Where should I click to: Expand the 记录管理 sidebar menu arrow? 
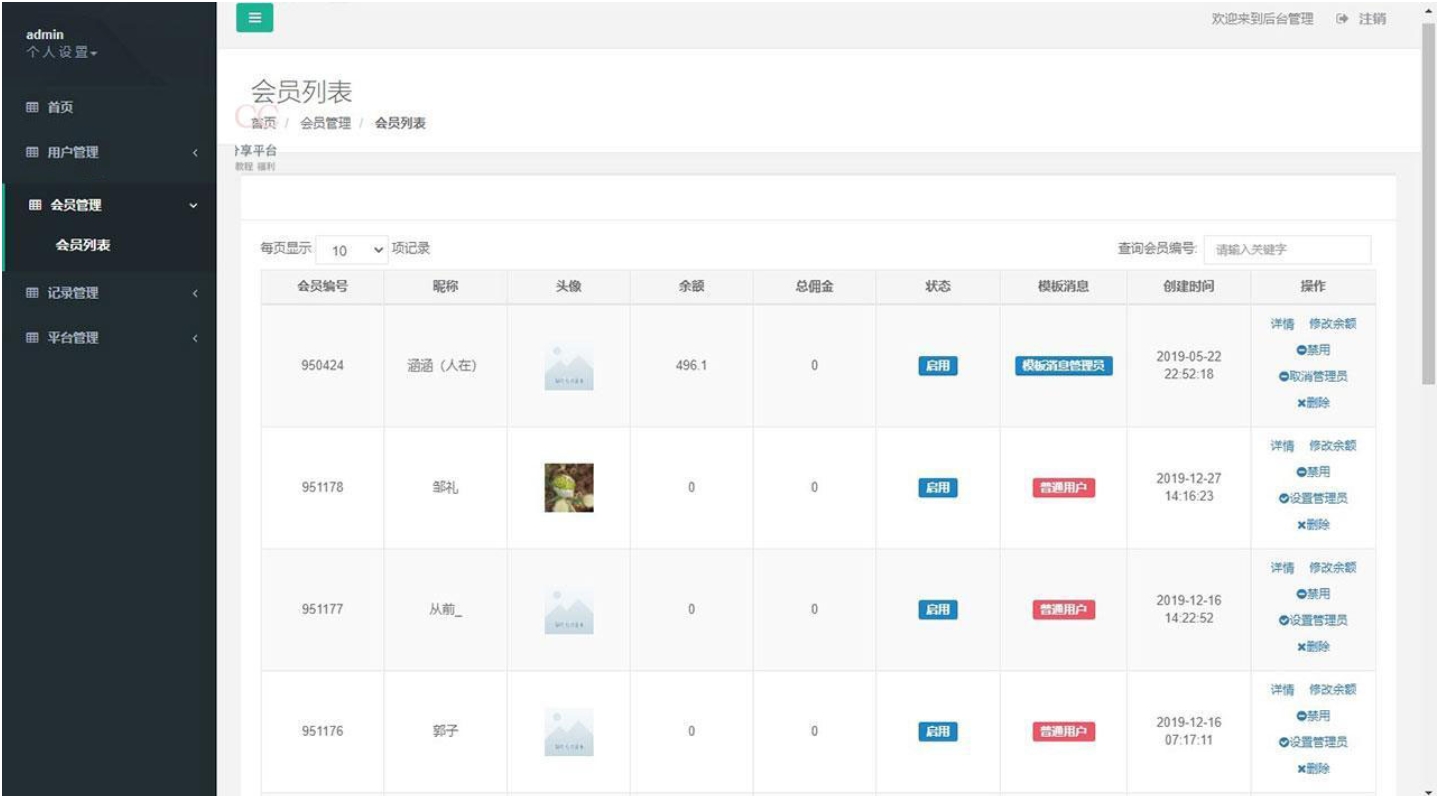[x=195, y=294]
